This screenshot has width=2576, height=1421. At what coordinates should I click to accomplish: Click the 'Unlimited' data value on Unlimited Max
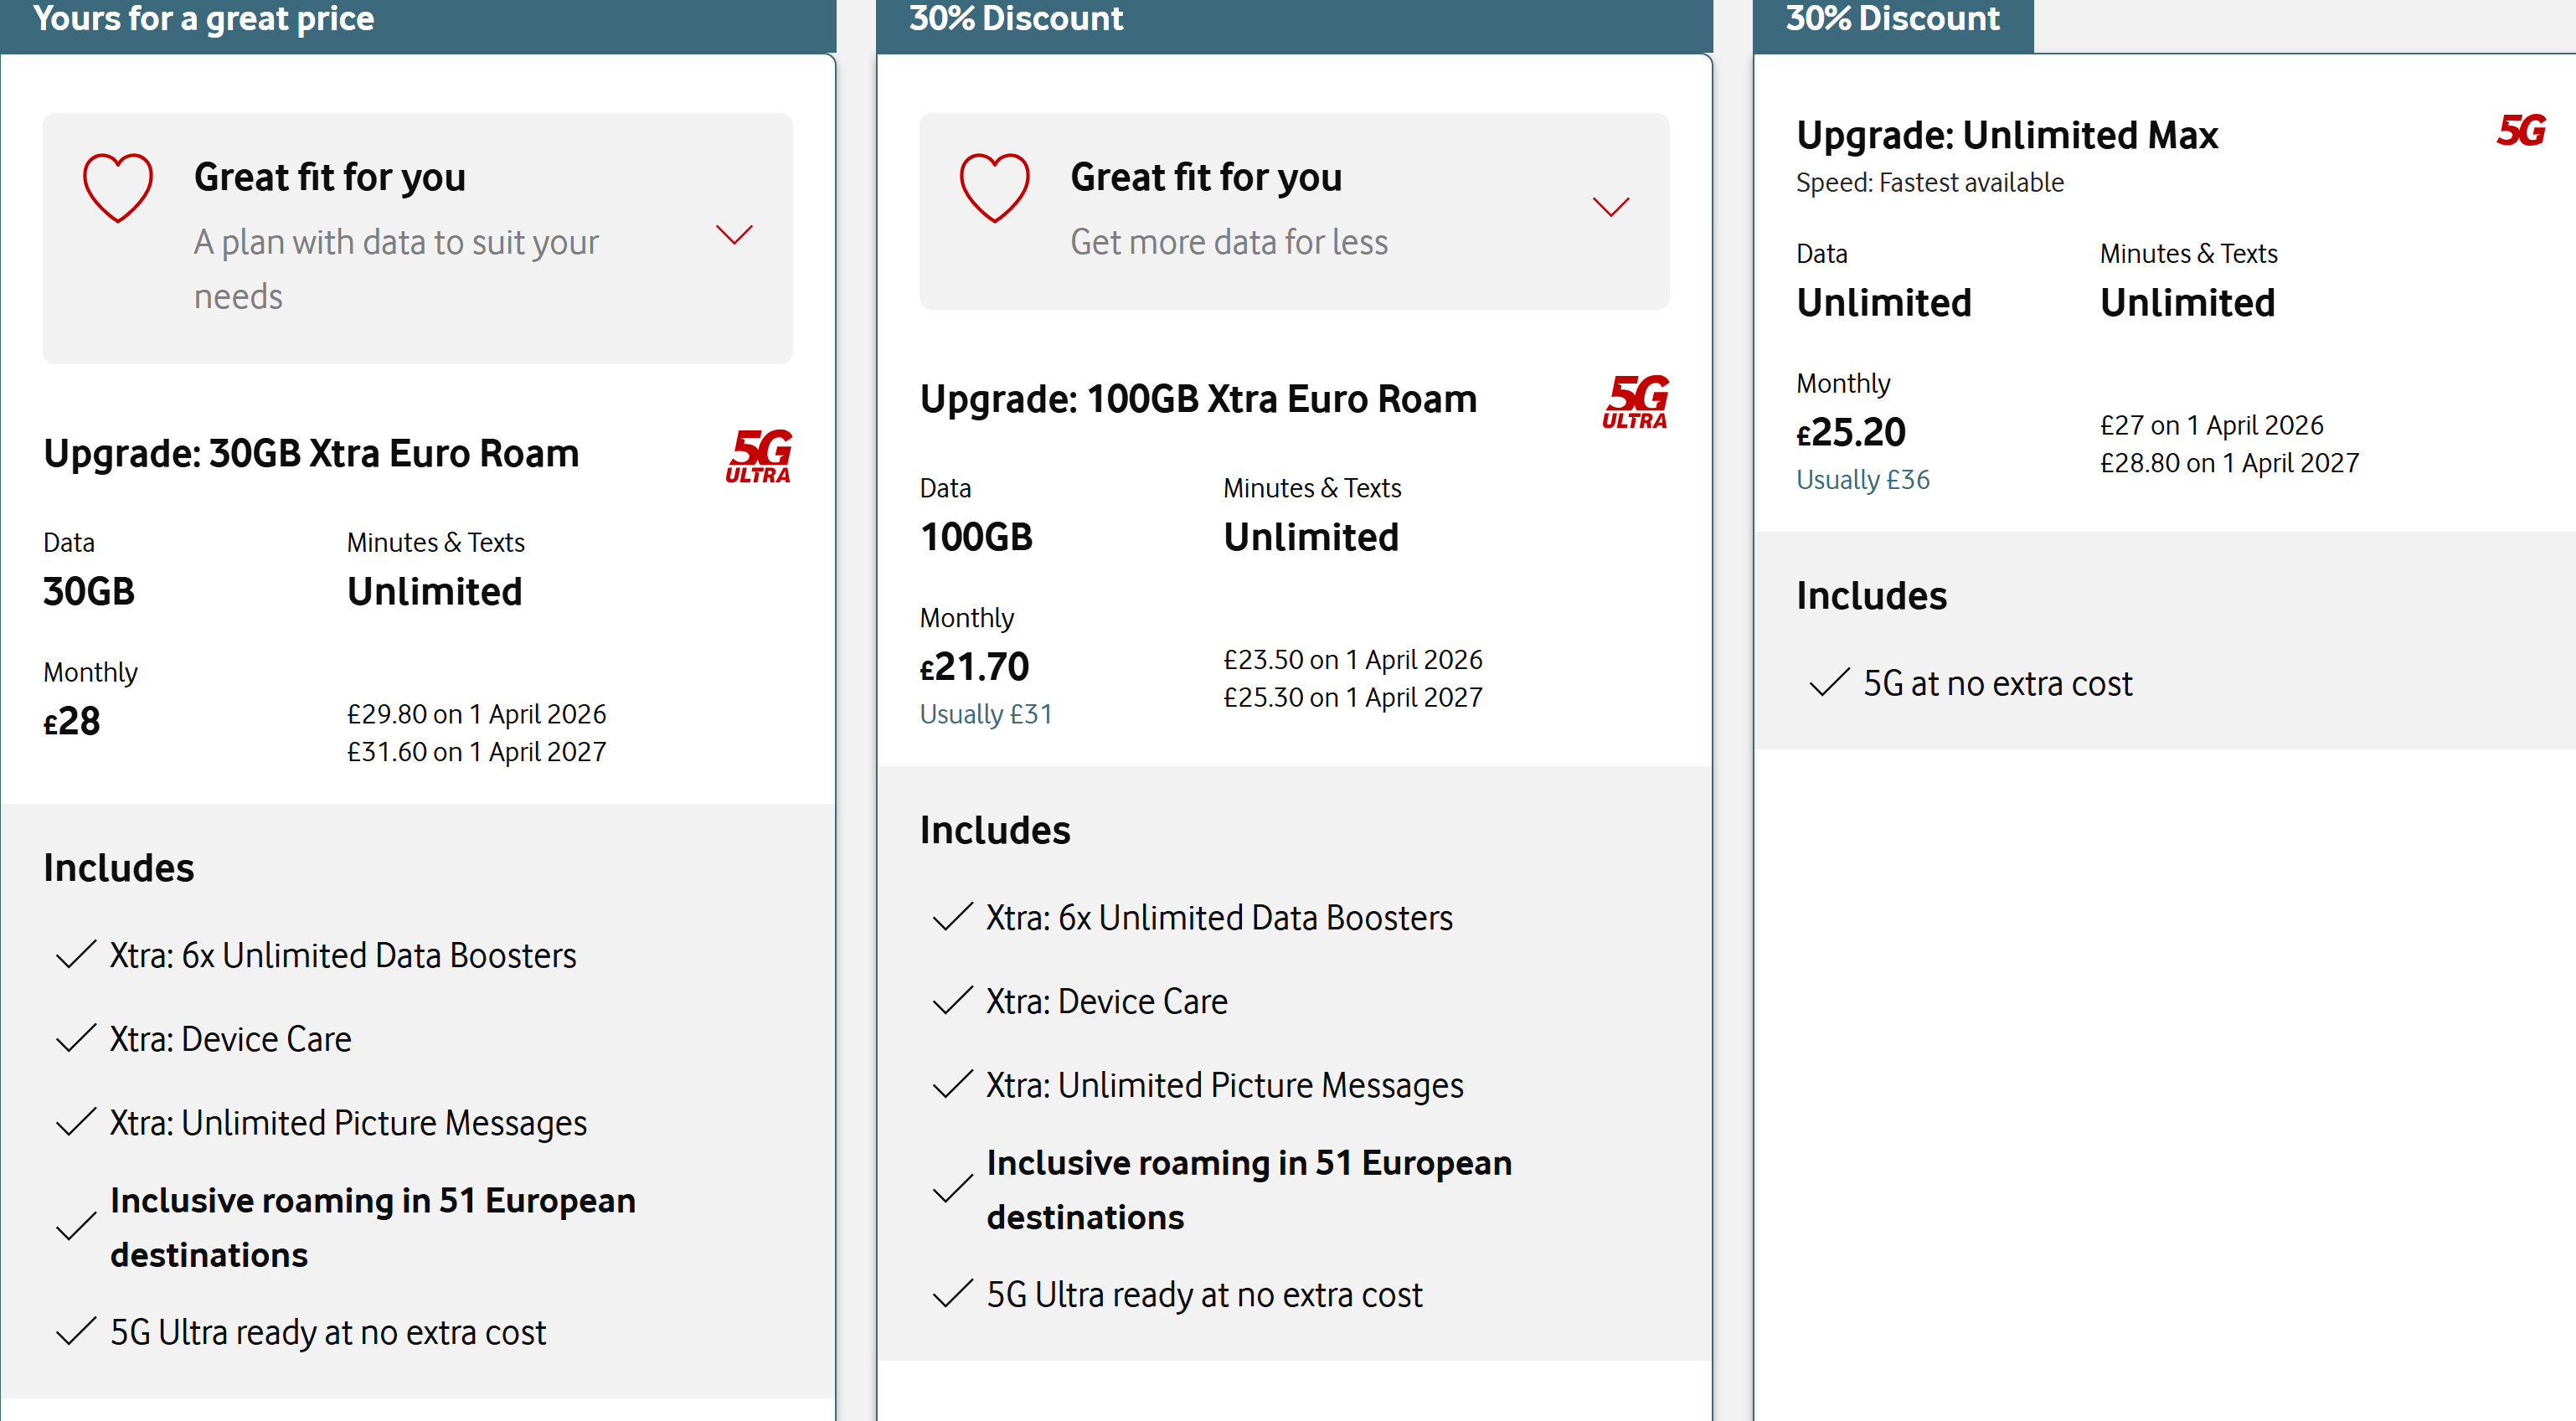pos(1884,303)
